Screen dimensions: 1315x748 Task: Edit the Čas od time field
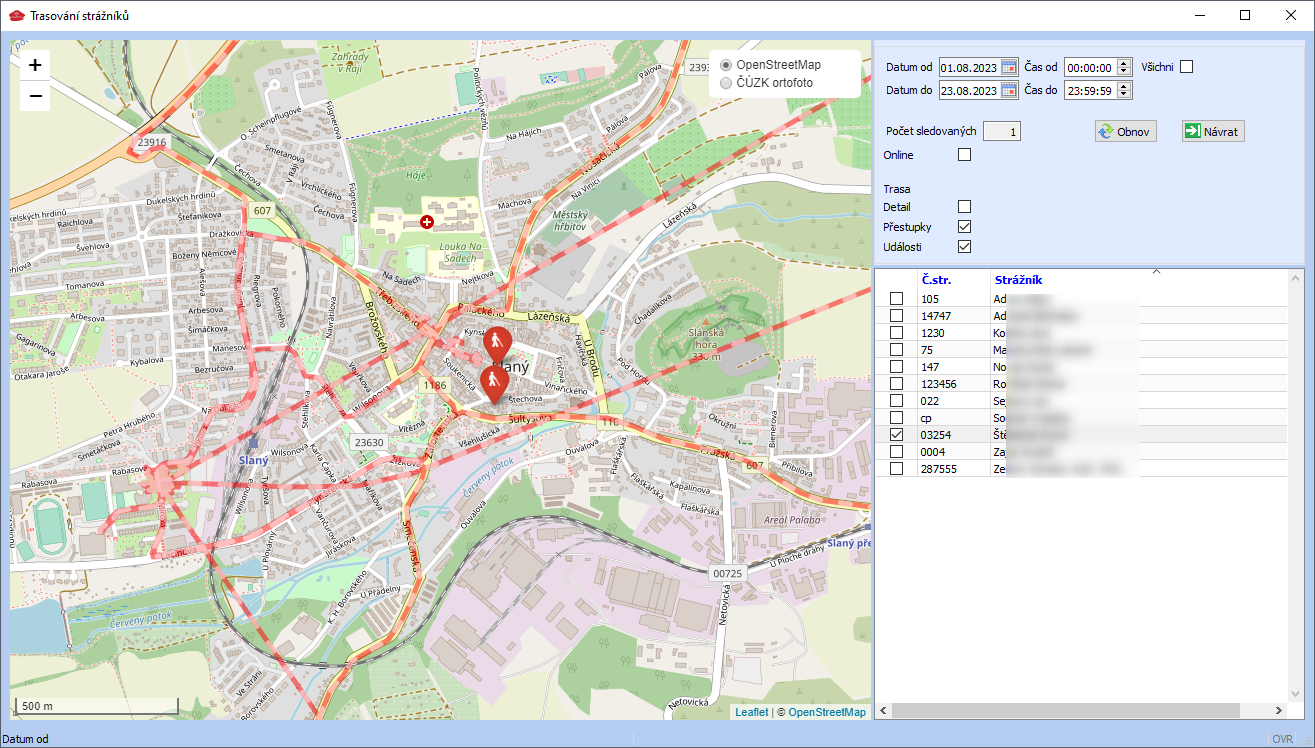[1090, 67]
